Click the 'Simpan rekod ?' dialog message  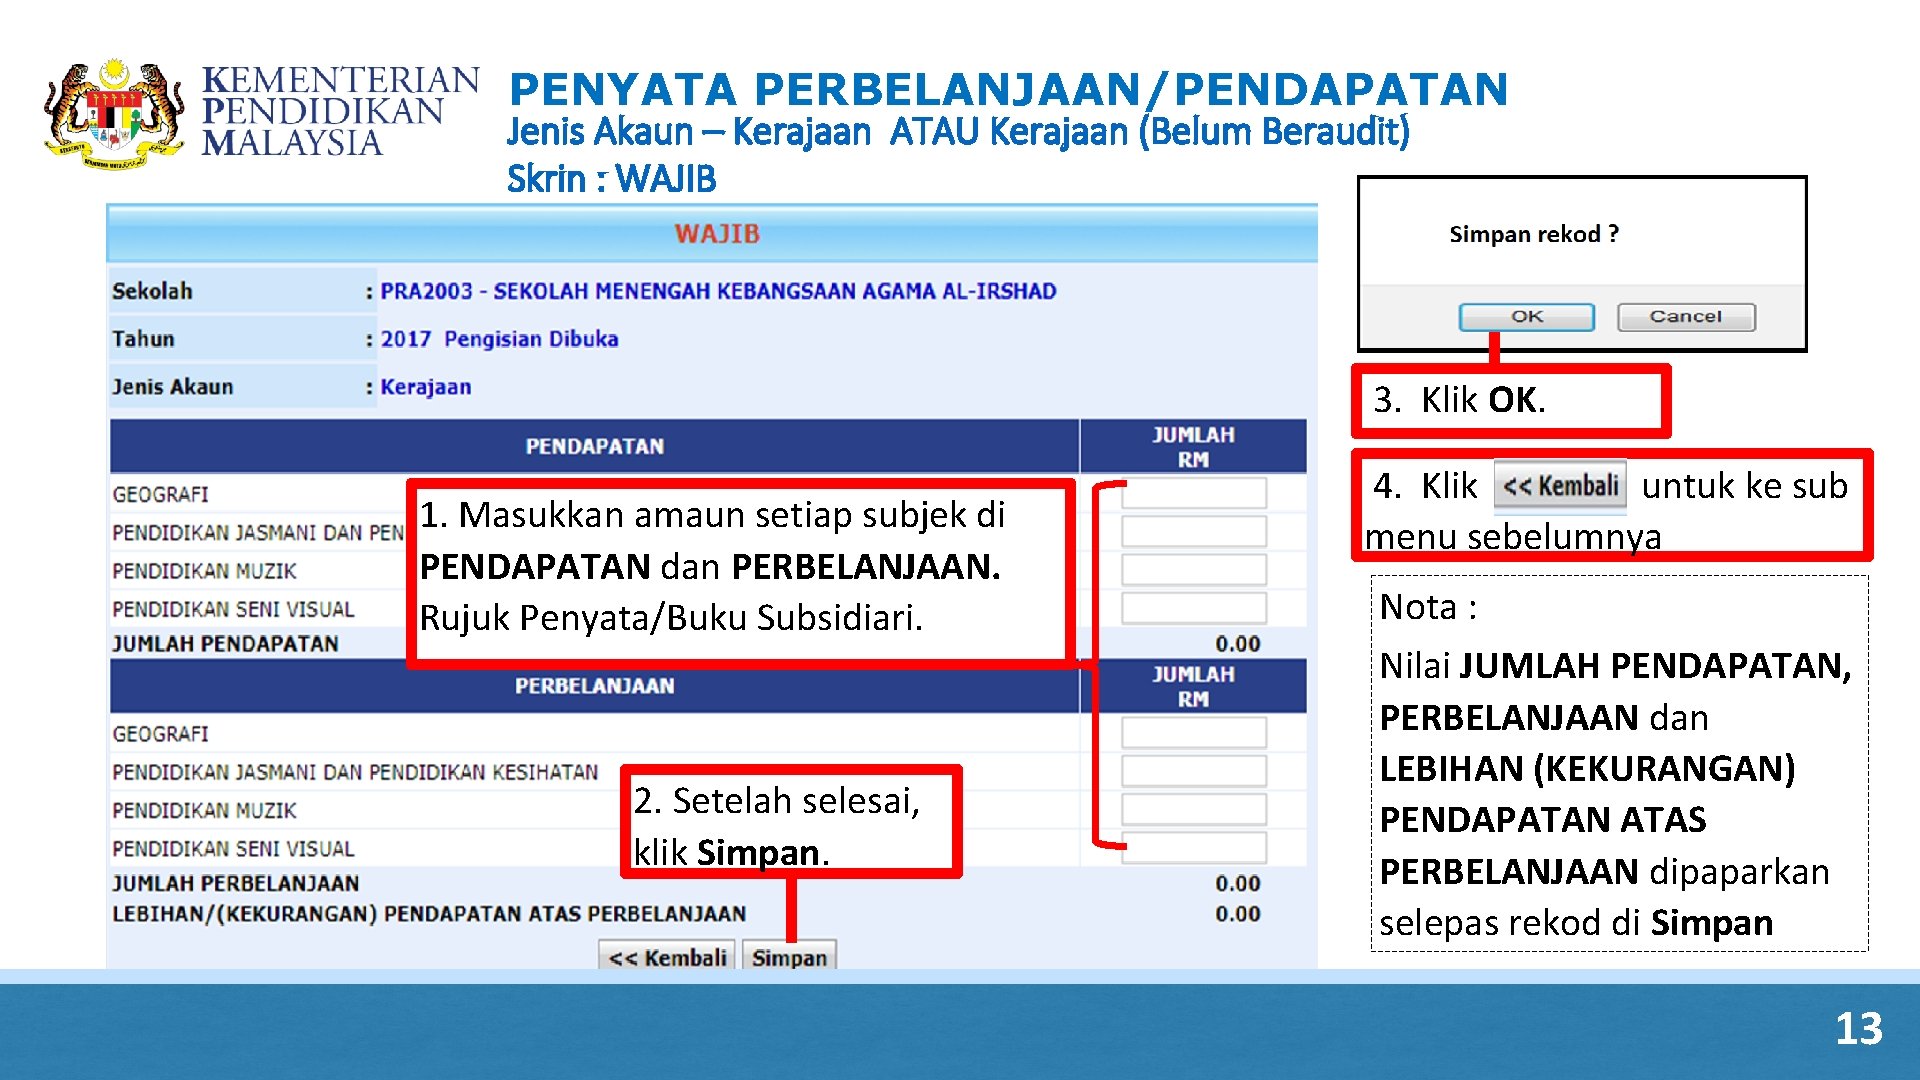point(1533,234)
